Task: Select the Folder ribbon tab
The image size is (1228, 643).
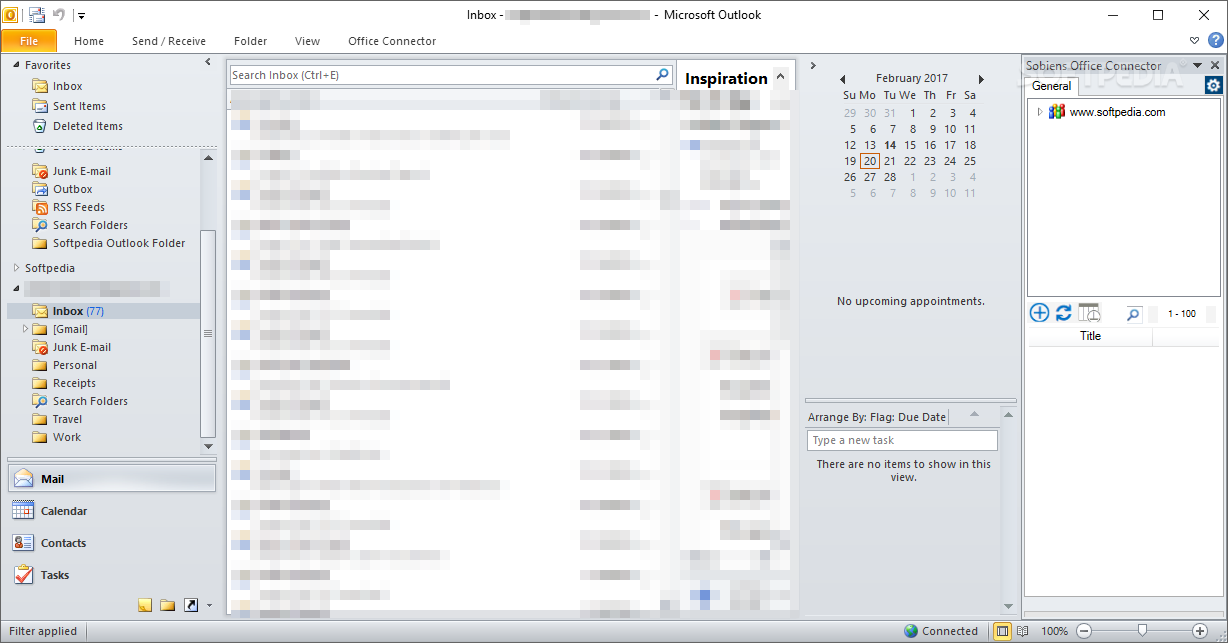Action: [251, 41]
